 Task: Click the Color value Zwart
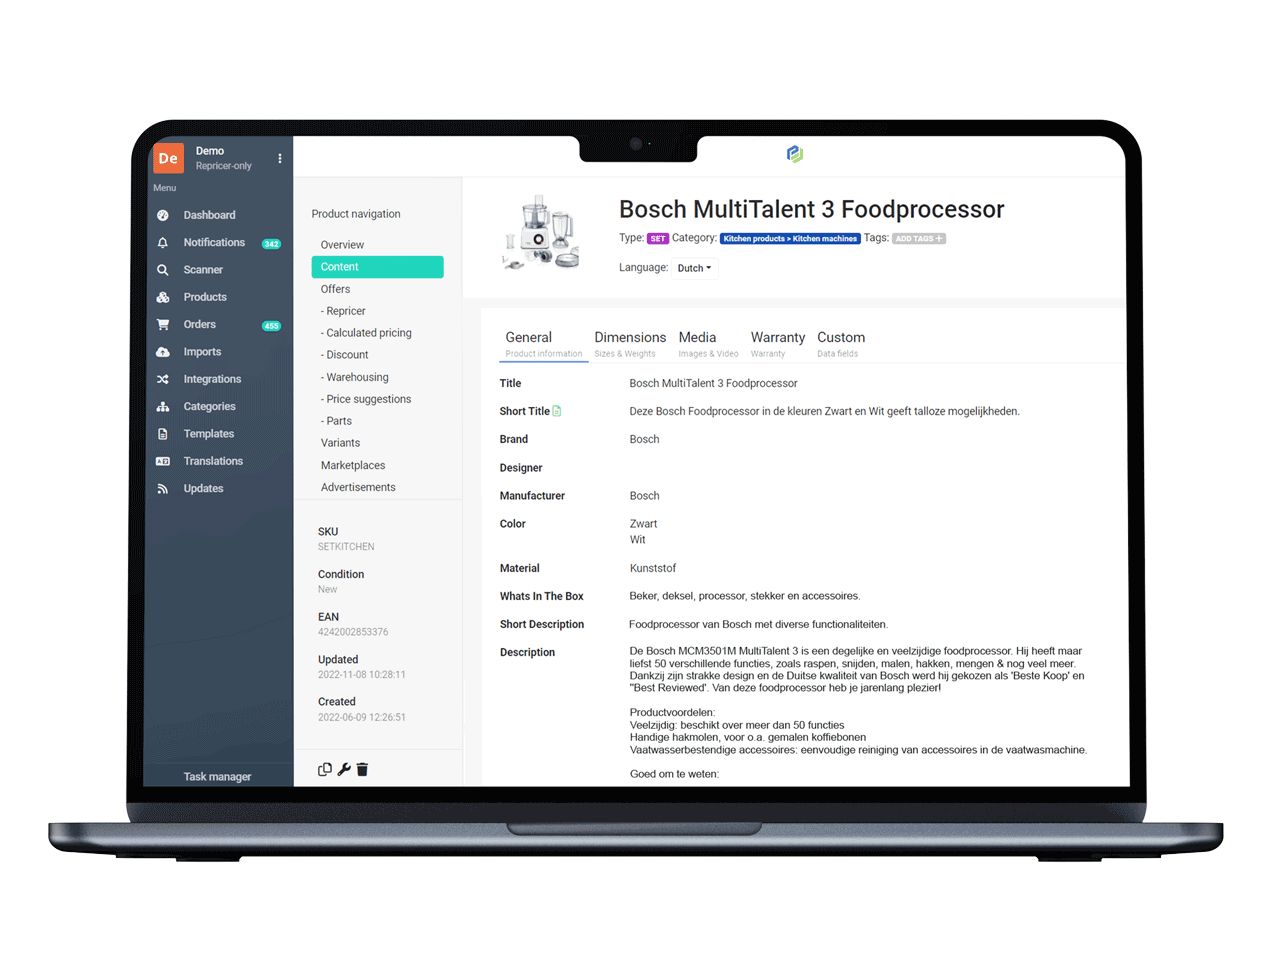[643, 524]
